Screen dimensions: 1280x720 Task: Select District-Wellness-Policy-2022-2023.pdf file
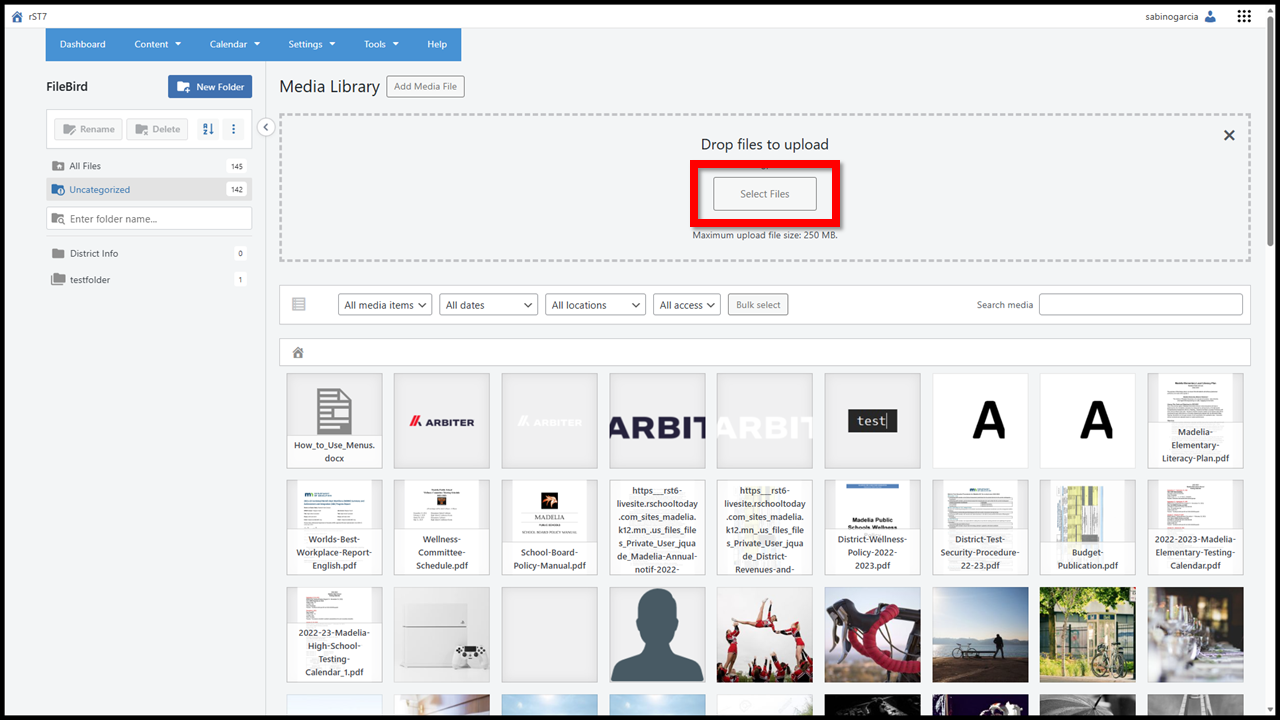pyautogui.click(x=872, y=528)
